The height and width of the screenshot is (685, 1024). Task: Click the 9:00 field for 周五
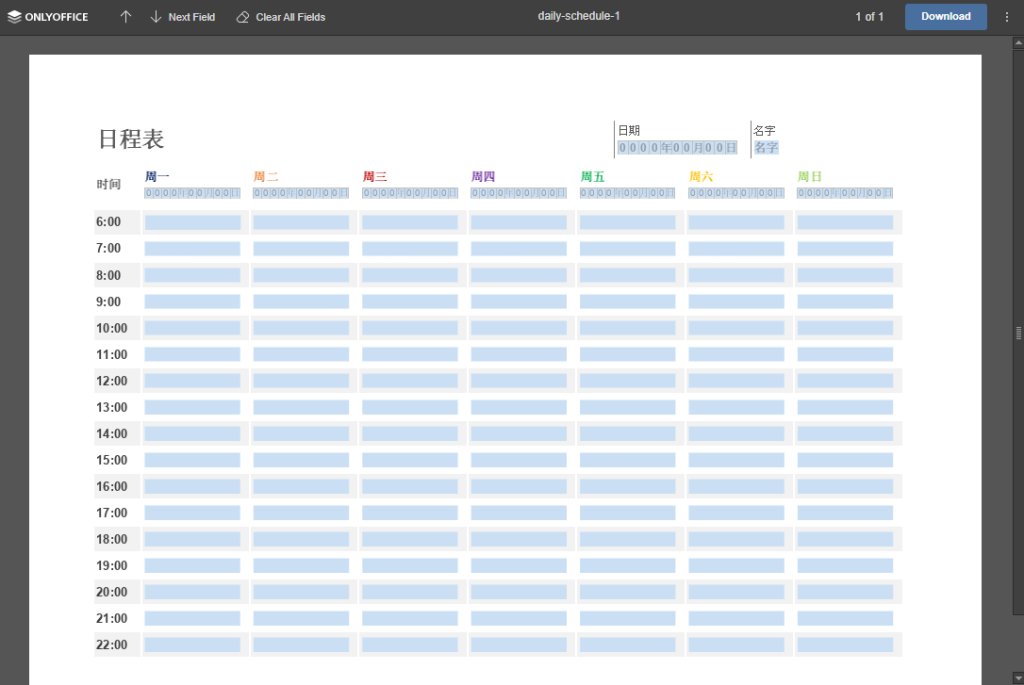pyautogui.click(x=627, y=301)
